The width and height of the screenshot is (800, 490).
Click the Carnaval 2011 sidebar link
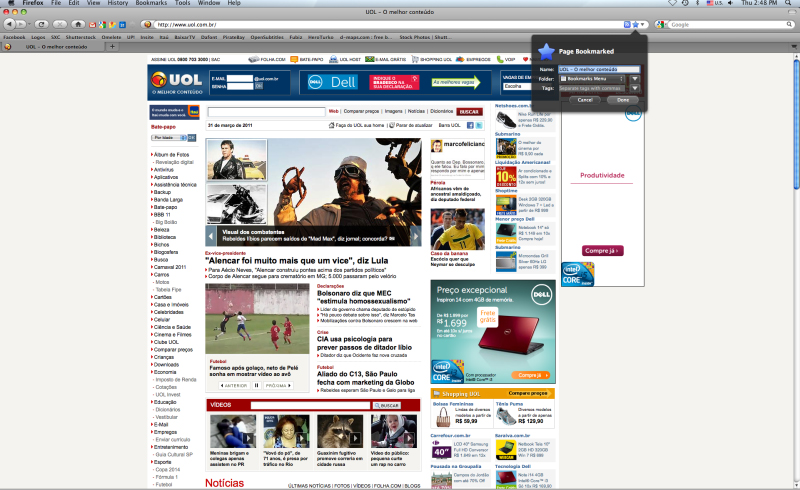[170, 267]
